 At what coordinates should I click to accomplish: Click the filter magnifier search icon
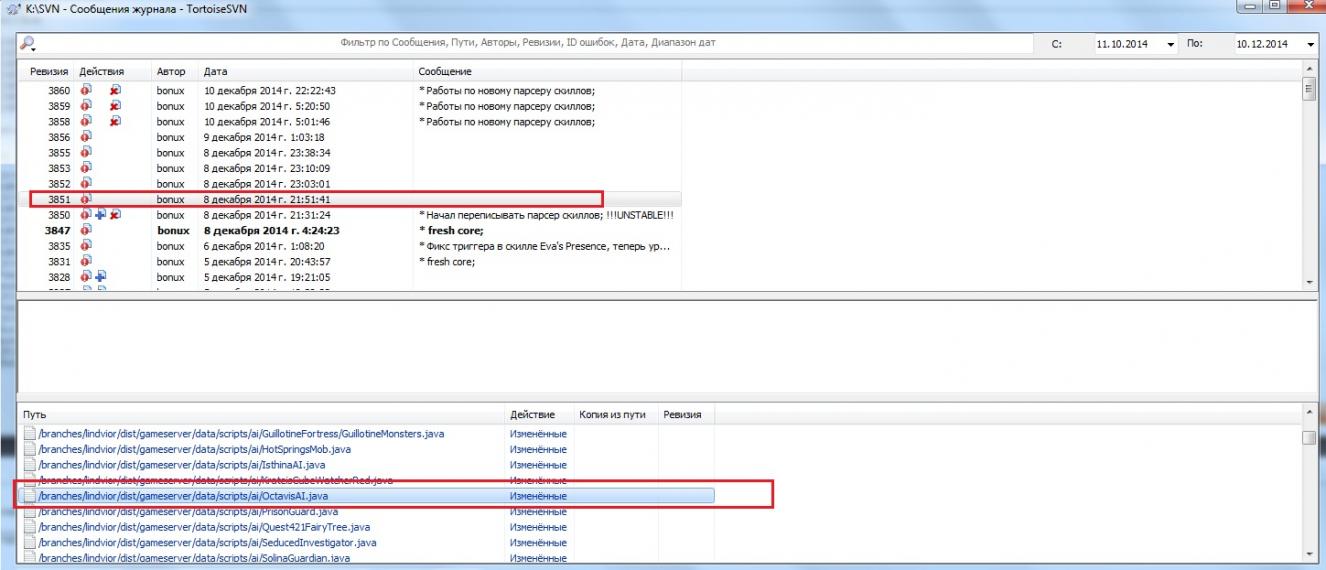tap(26, 44)
